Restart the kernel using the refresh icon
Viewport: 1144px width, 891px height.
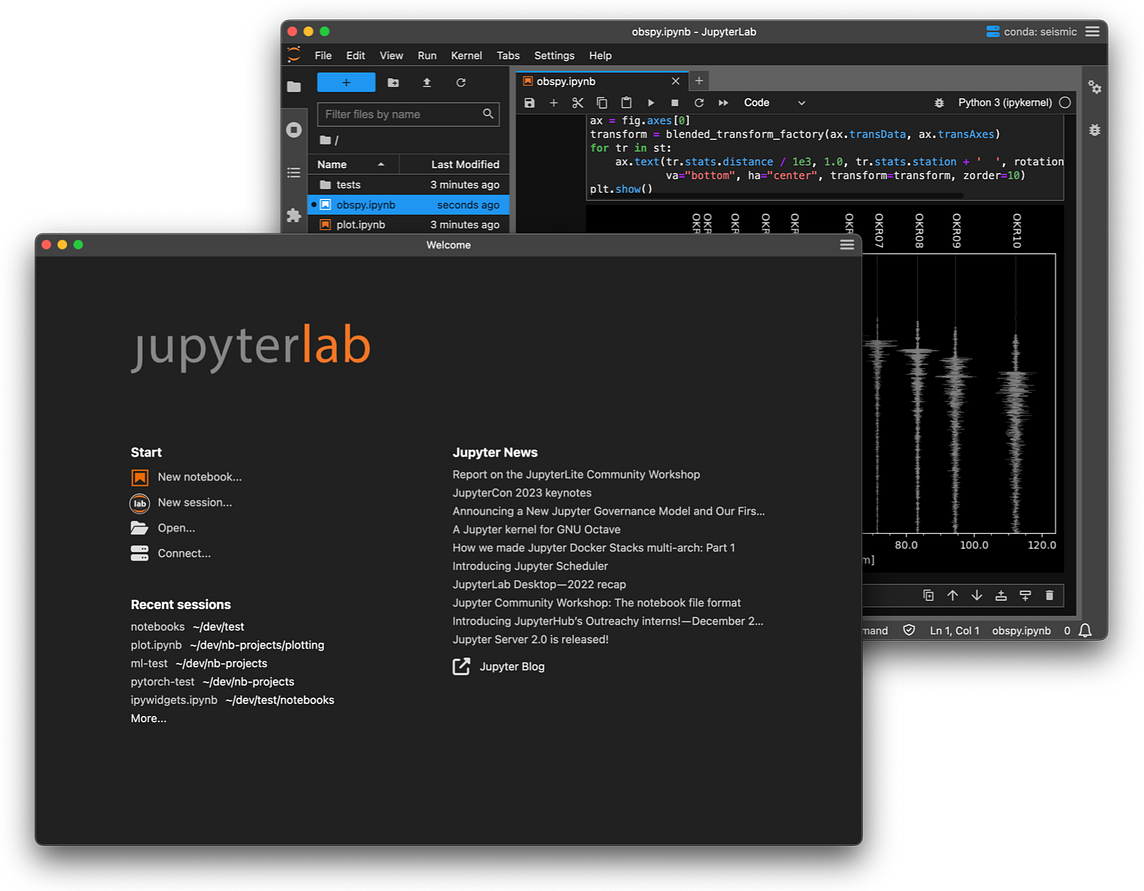click(698, 102)
